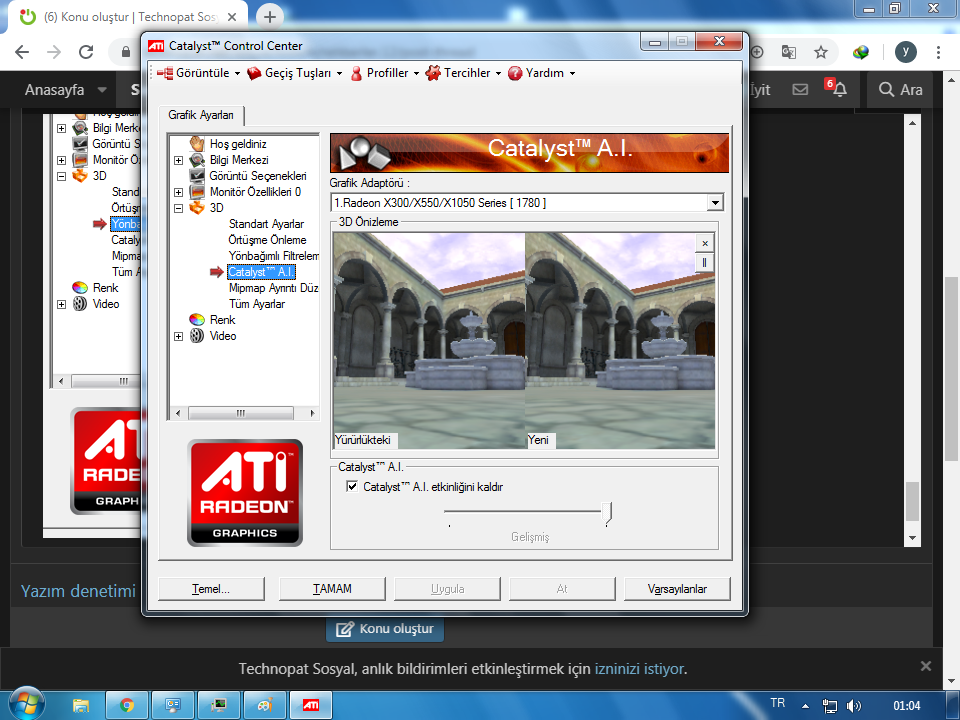Open the Grafik Adaptörü dropdown
Screen dimensions: 960x720
(714, 203)
